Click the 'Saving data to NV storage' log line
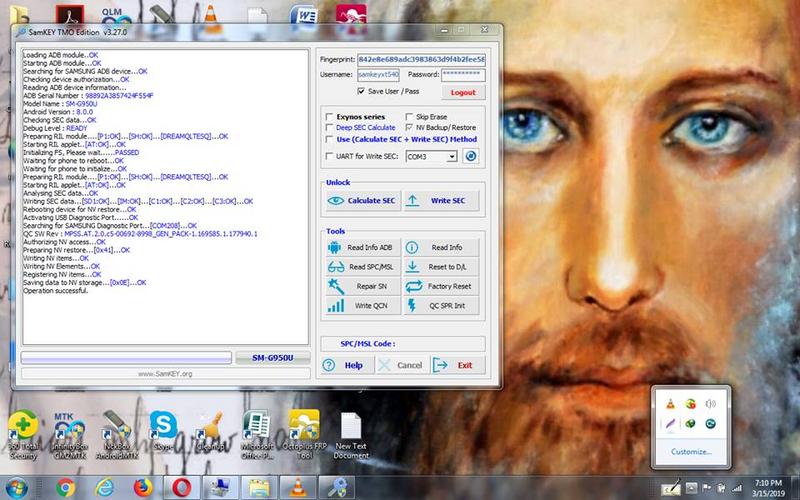This screenshot has height=500, width=800. [85, 283]
